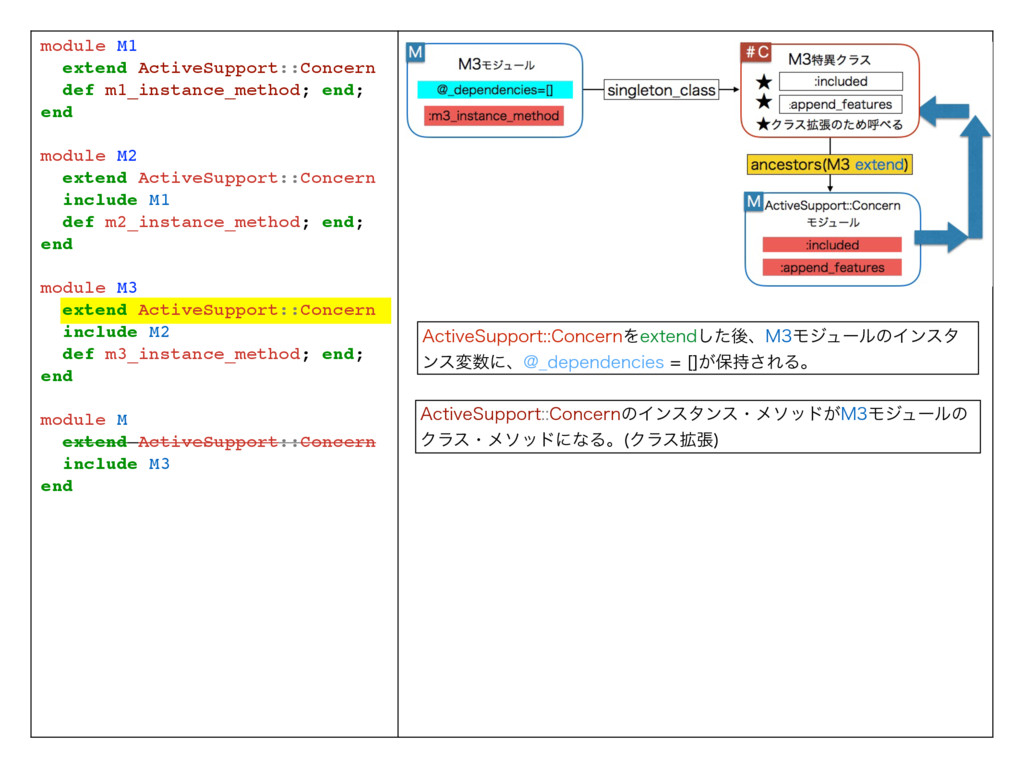Click the 'module M3' code line

[88, 287]
